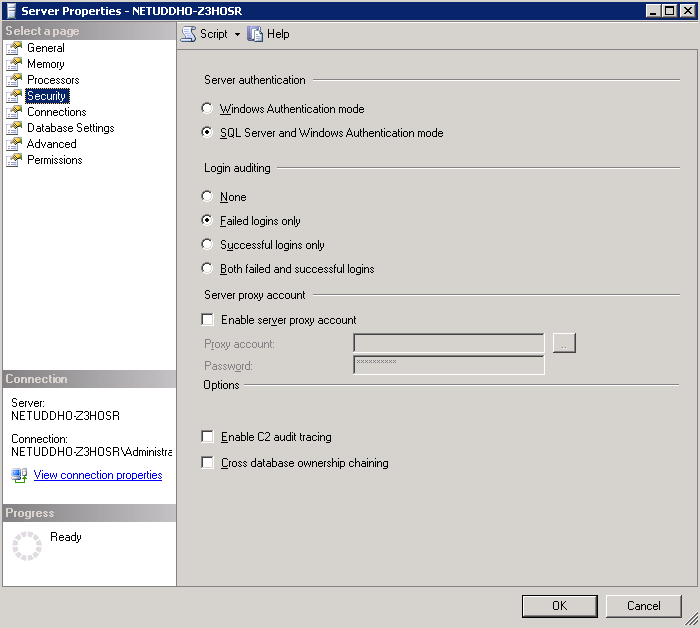Viewport: 700px width, 628px height.
Task: Select Windows Authentication mode
Action: tap(207, 109)
